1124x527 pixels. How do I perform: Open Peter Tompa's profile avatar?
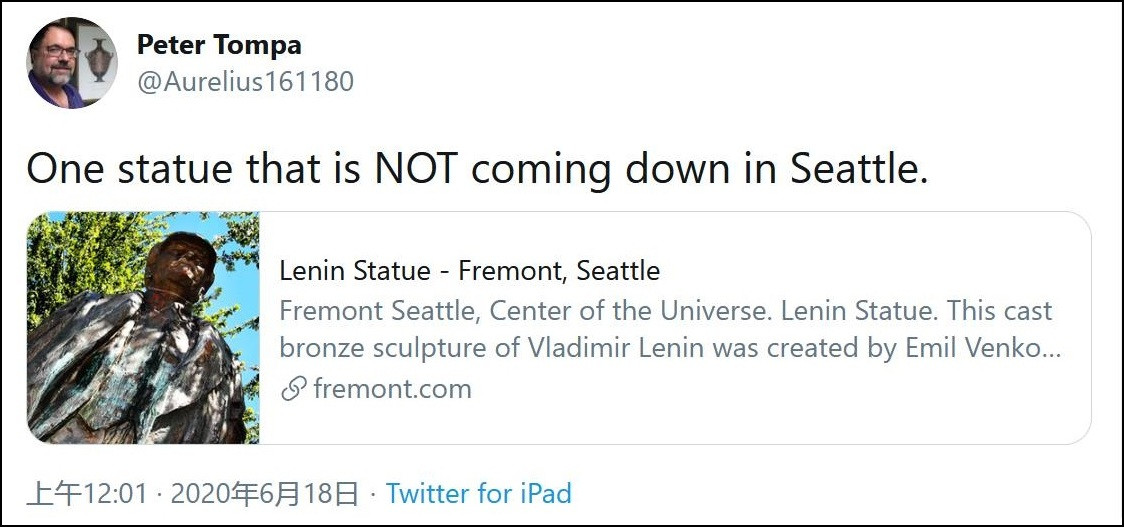coord(72,62)
